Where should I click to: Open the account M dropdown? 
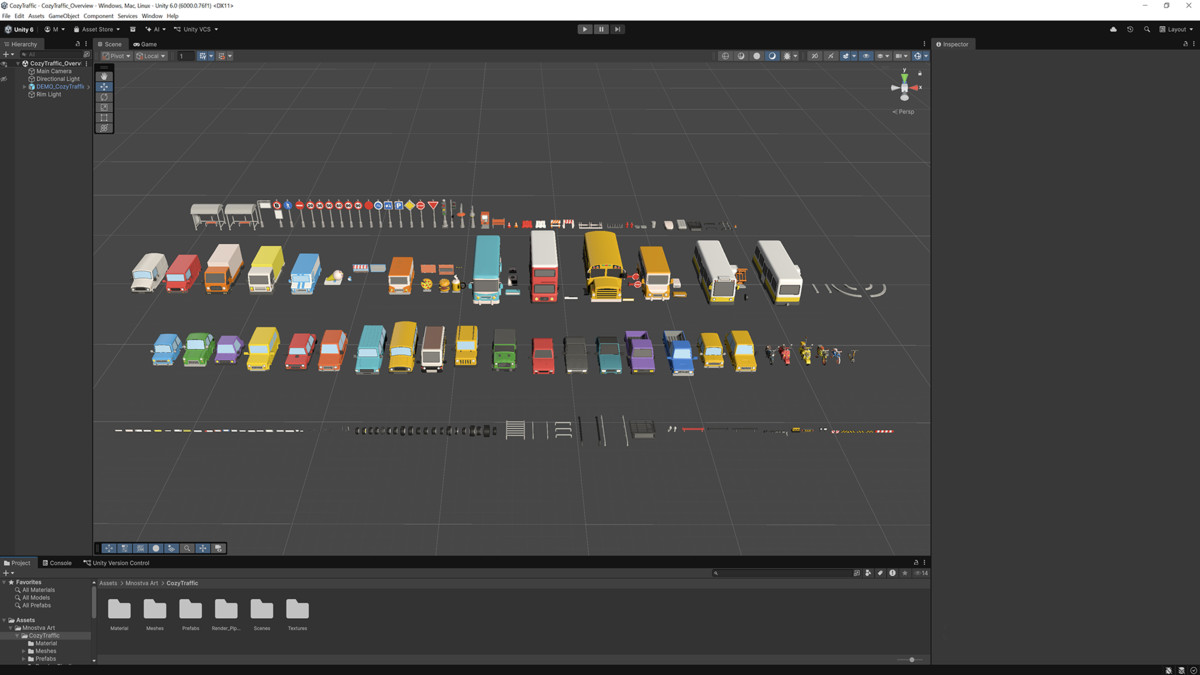coord(52,29)
